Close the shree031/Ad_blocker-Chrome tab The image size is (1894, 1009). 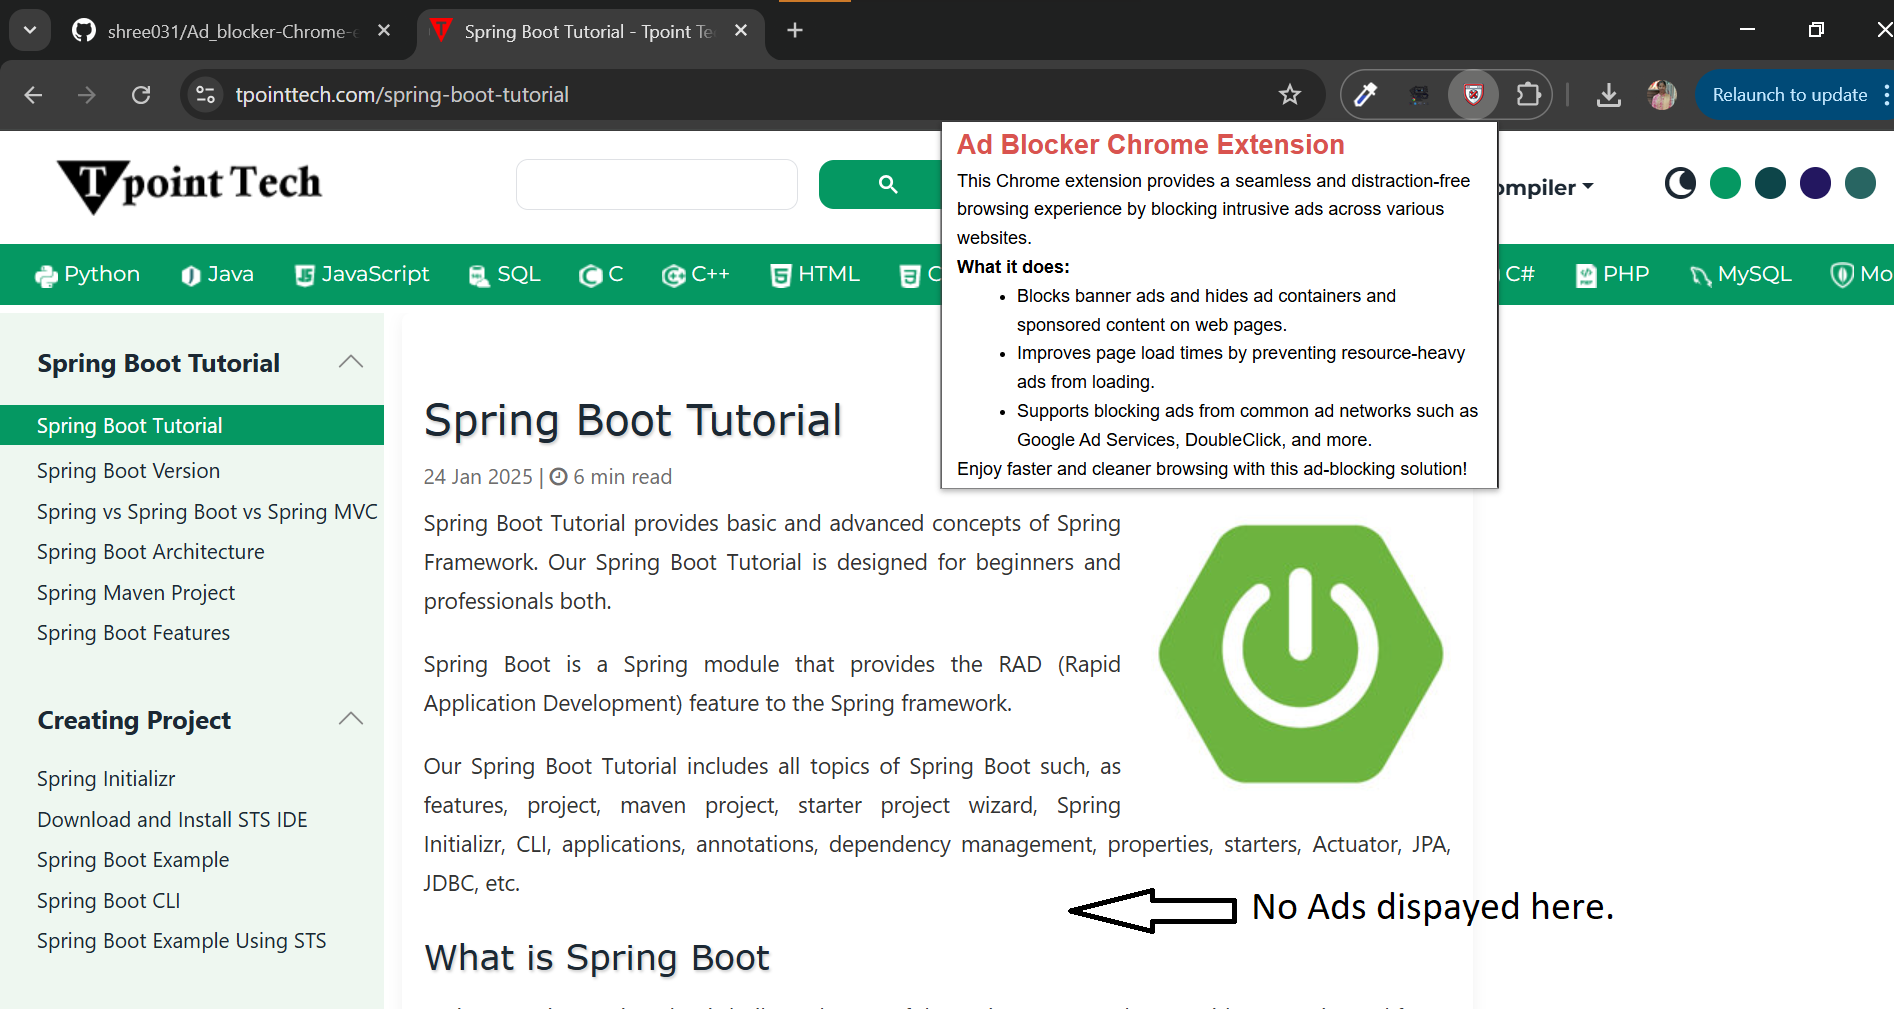(x=384, y=31)
